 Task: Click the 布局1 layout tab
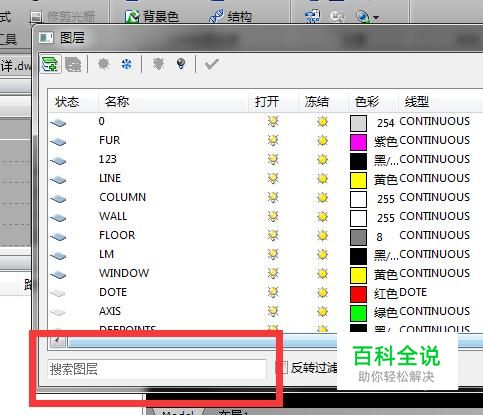pos(233,412)
